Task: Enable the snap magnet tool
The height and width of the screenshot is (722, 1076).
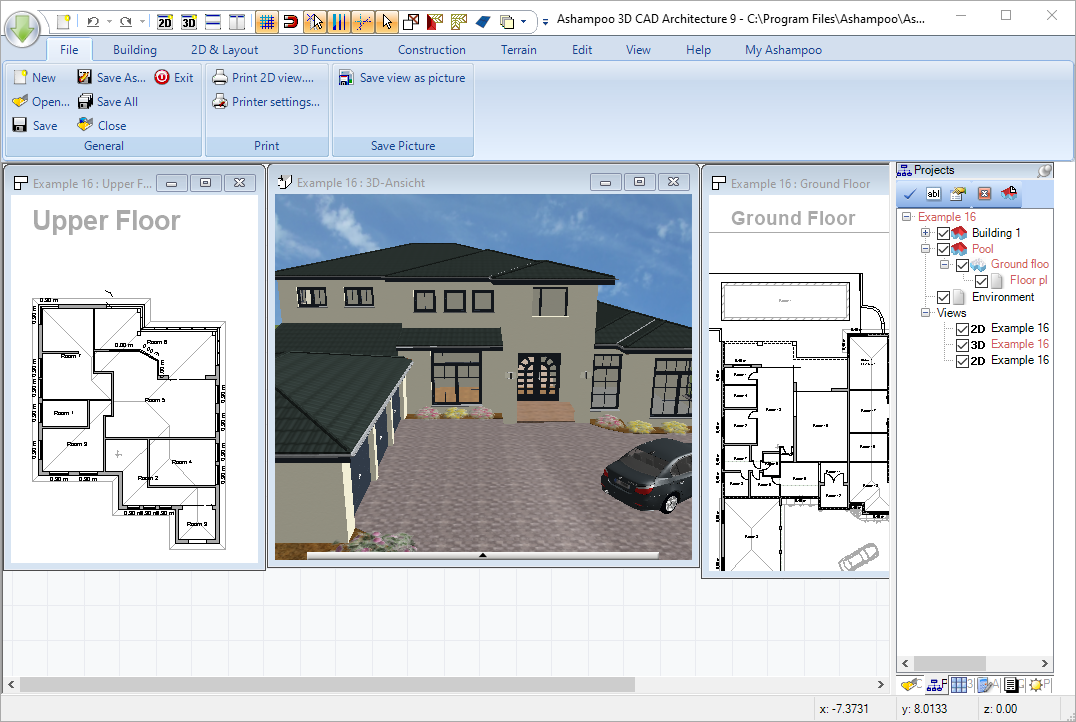Action: pyautogui.click(x=289, y=20)
